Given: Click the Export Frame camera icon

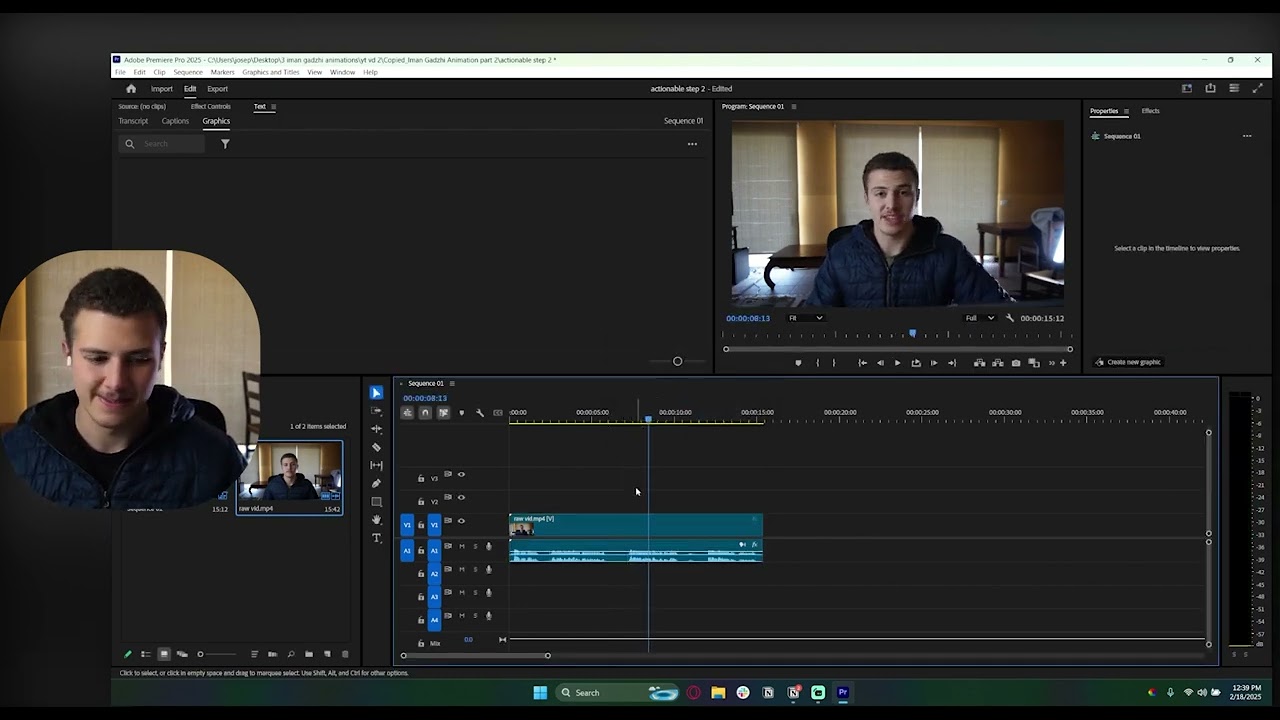Looking at the screenshot, I should 1016,363.
